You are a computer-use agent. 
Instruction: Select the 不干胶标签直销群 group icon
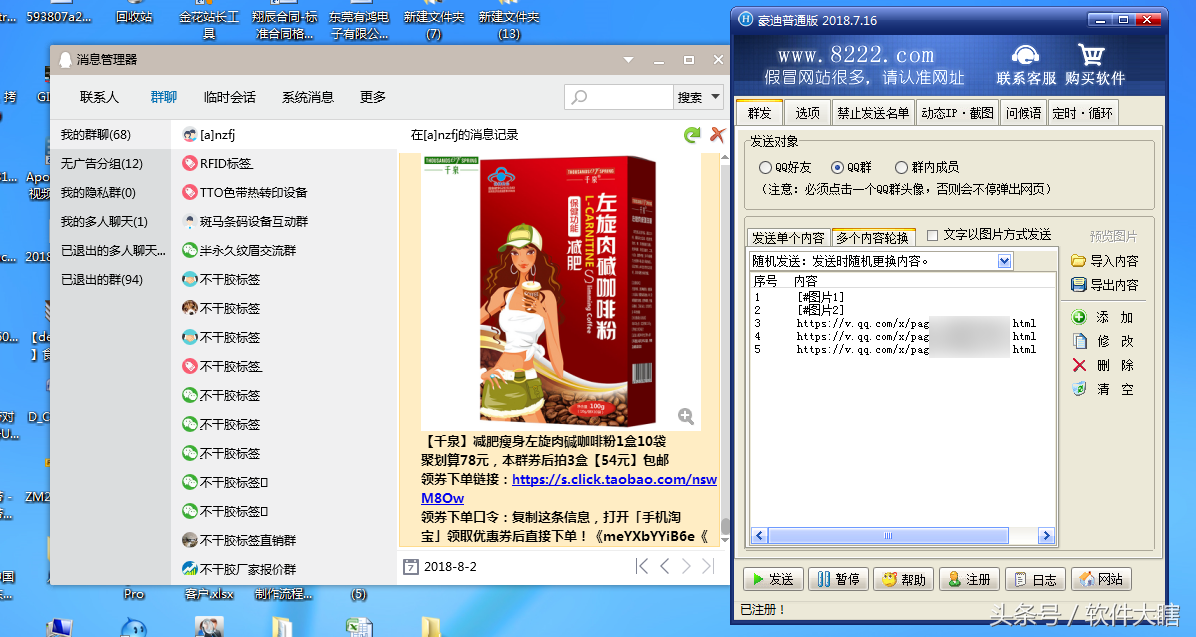[x=190, y=540]
